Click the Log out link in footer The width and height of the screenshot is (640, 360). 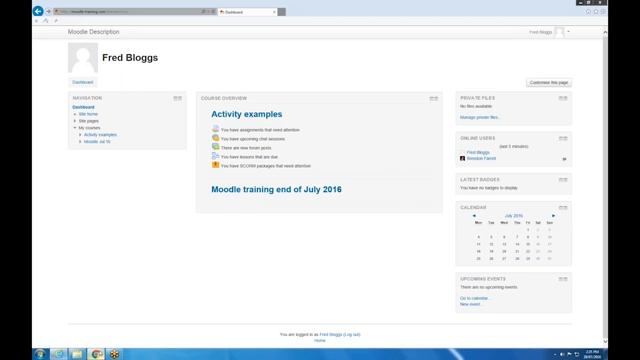click(x=352, y=335)
